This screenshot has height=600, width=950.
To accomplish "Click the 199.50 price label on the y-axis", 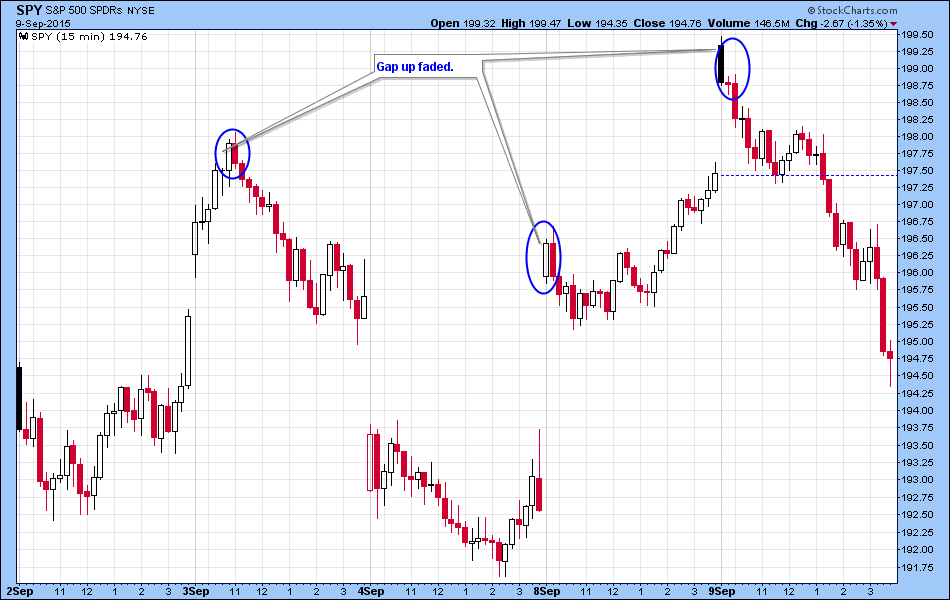I will coord(917,35).
